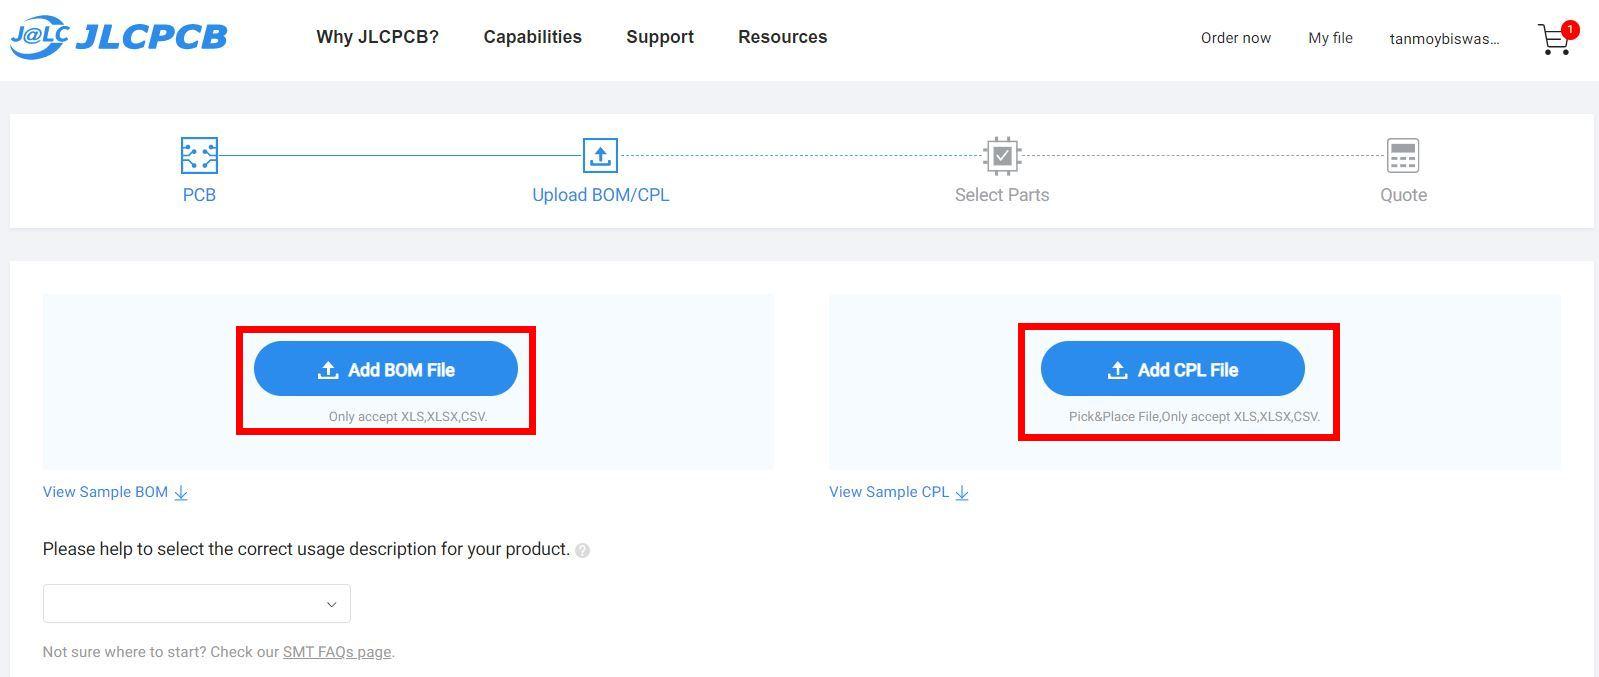Go to My file link
1599x677 pixels.
[x=1330, y=38]
